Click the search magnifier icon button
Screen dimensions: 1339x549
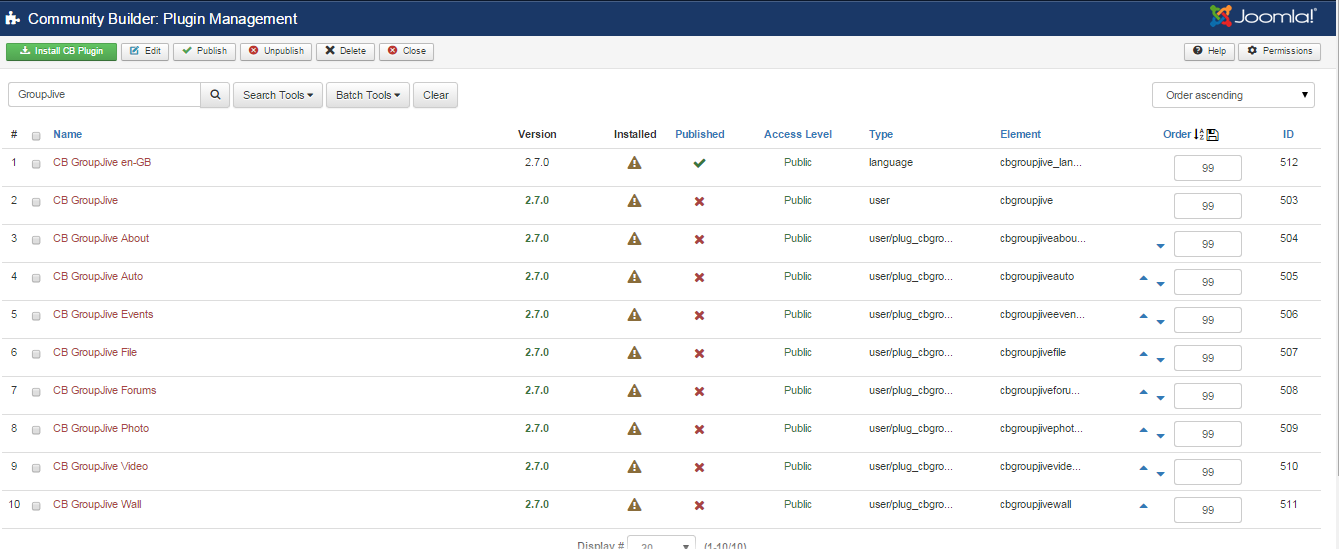pos(215,95)
